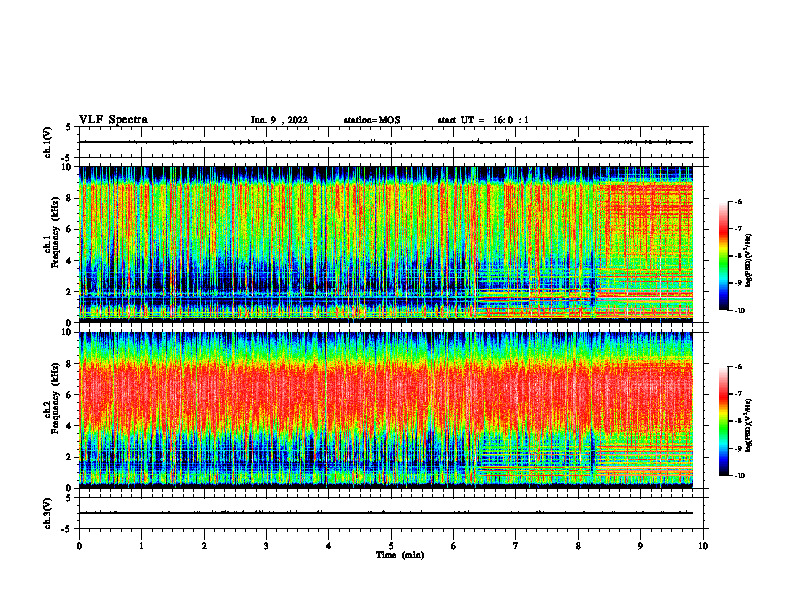
Task: Click time axis tick label "5"
Action: point(391,546)
